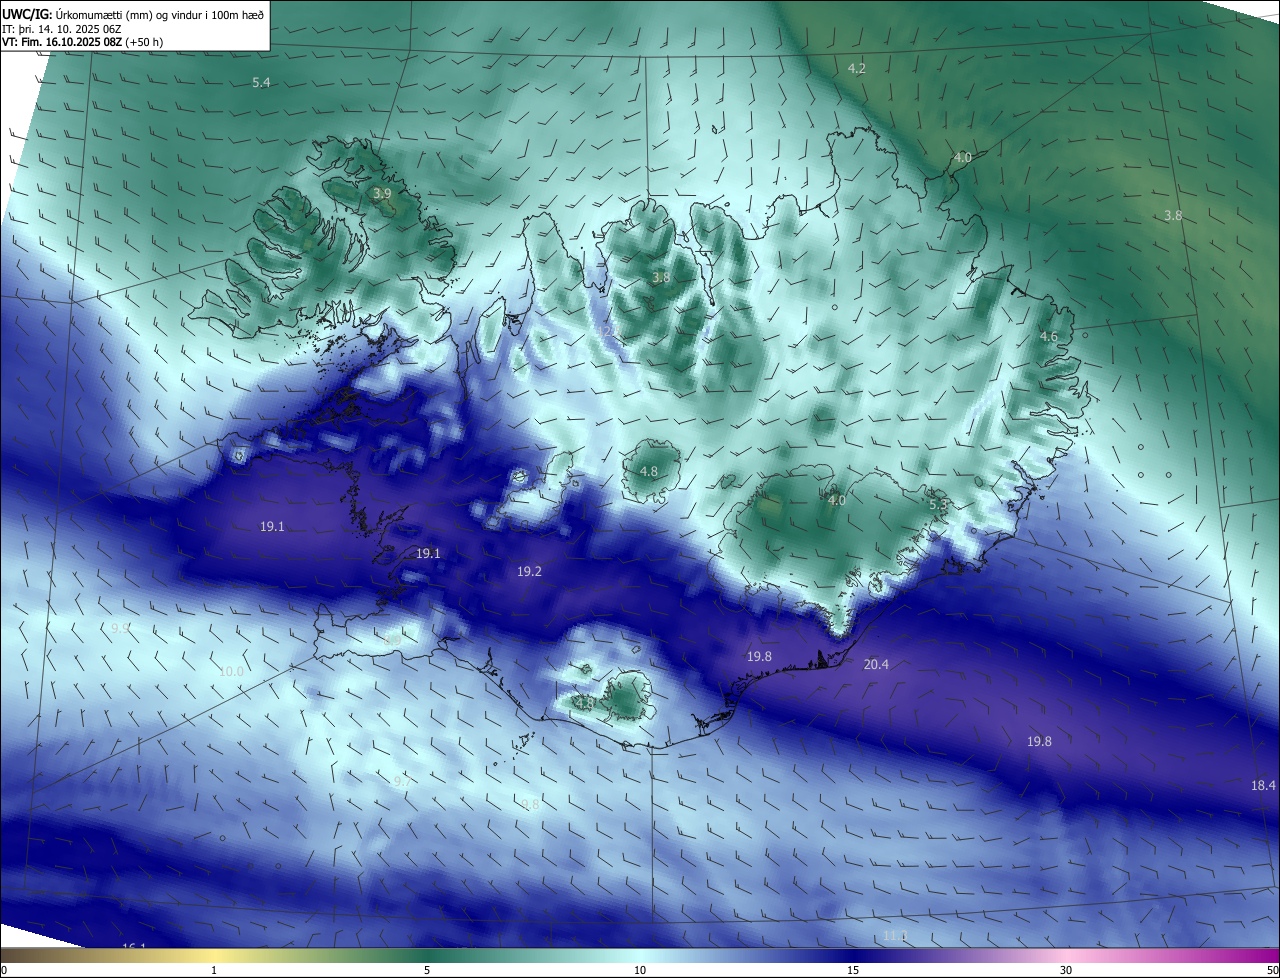The width and height of the screenshot is (1280, 978).
Task: Click the '4.6' value label near the east coast
Action: tap(1048, 337)
